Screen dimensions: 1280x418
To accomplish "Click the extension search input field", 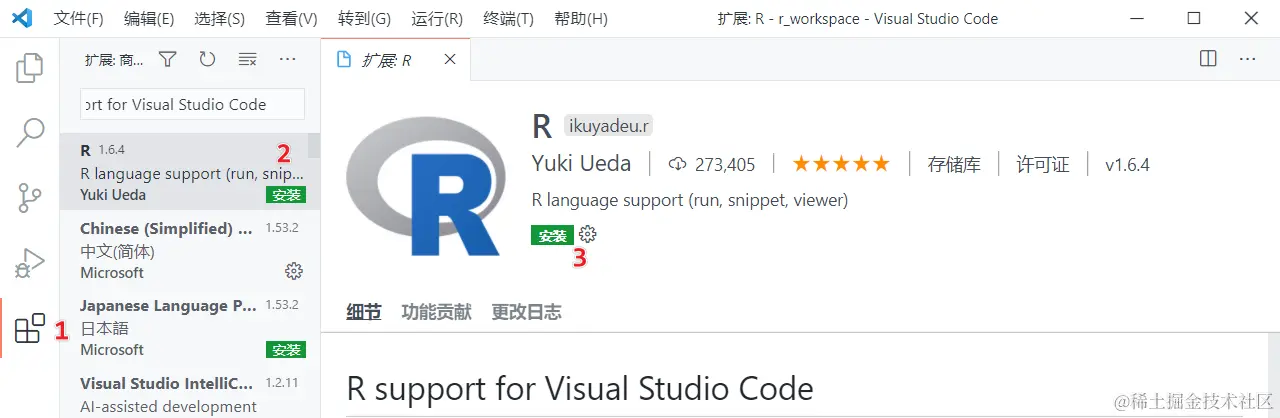I will point(192,104).
